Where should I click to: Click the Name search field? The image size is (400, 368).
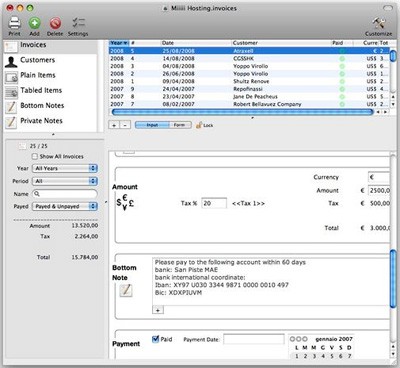point(65,194)
